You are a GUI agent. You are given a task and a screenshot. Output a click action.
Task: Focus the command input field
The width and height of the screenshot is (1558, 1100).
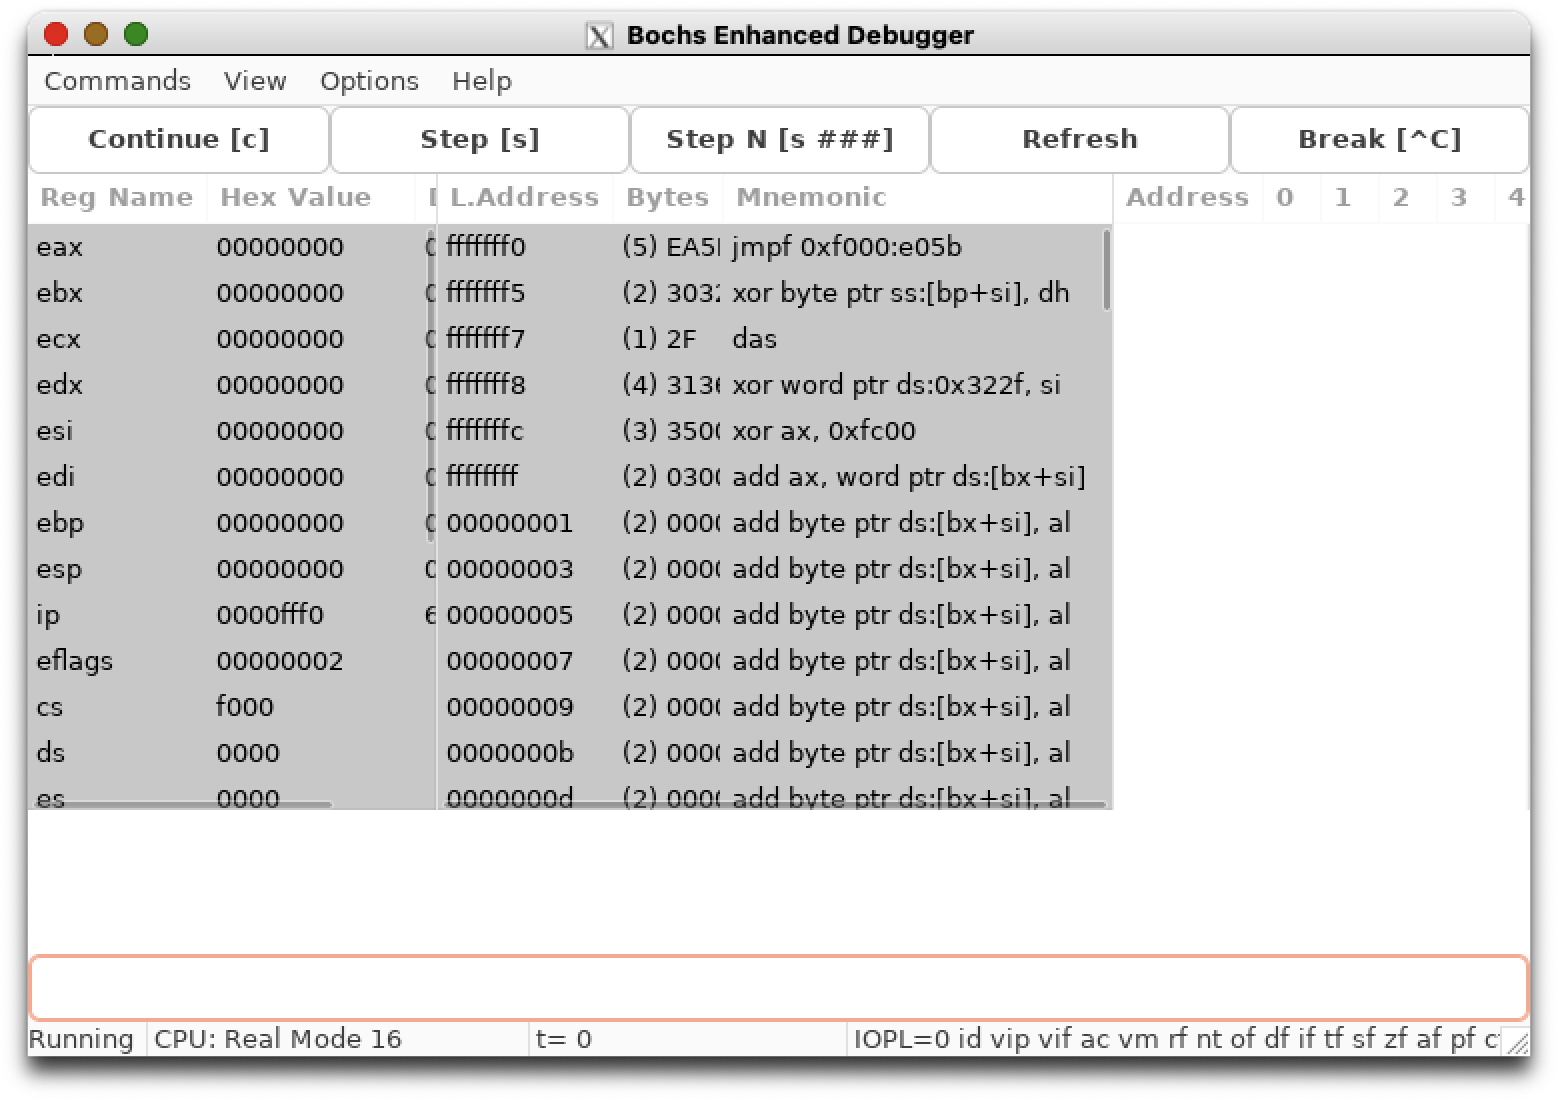click(x=778, y=987)
